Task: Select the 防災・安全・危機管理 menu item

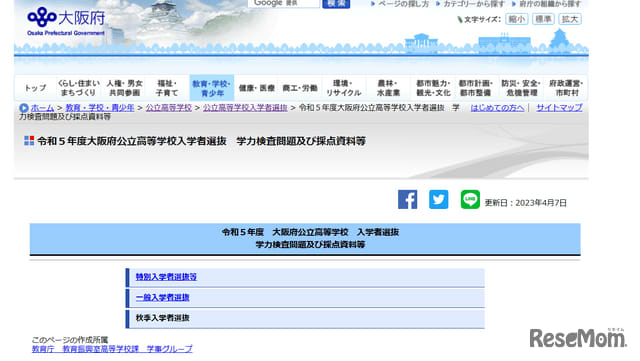Action: pos(521,88)
